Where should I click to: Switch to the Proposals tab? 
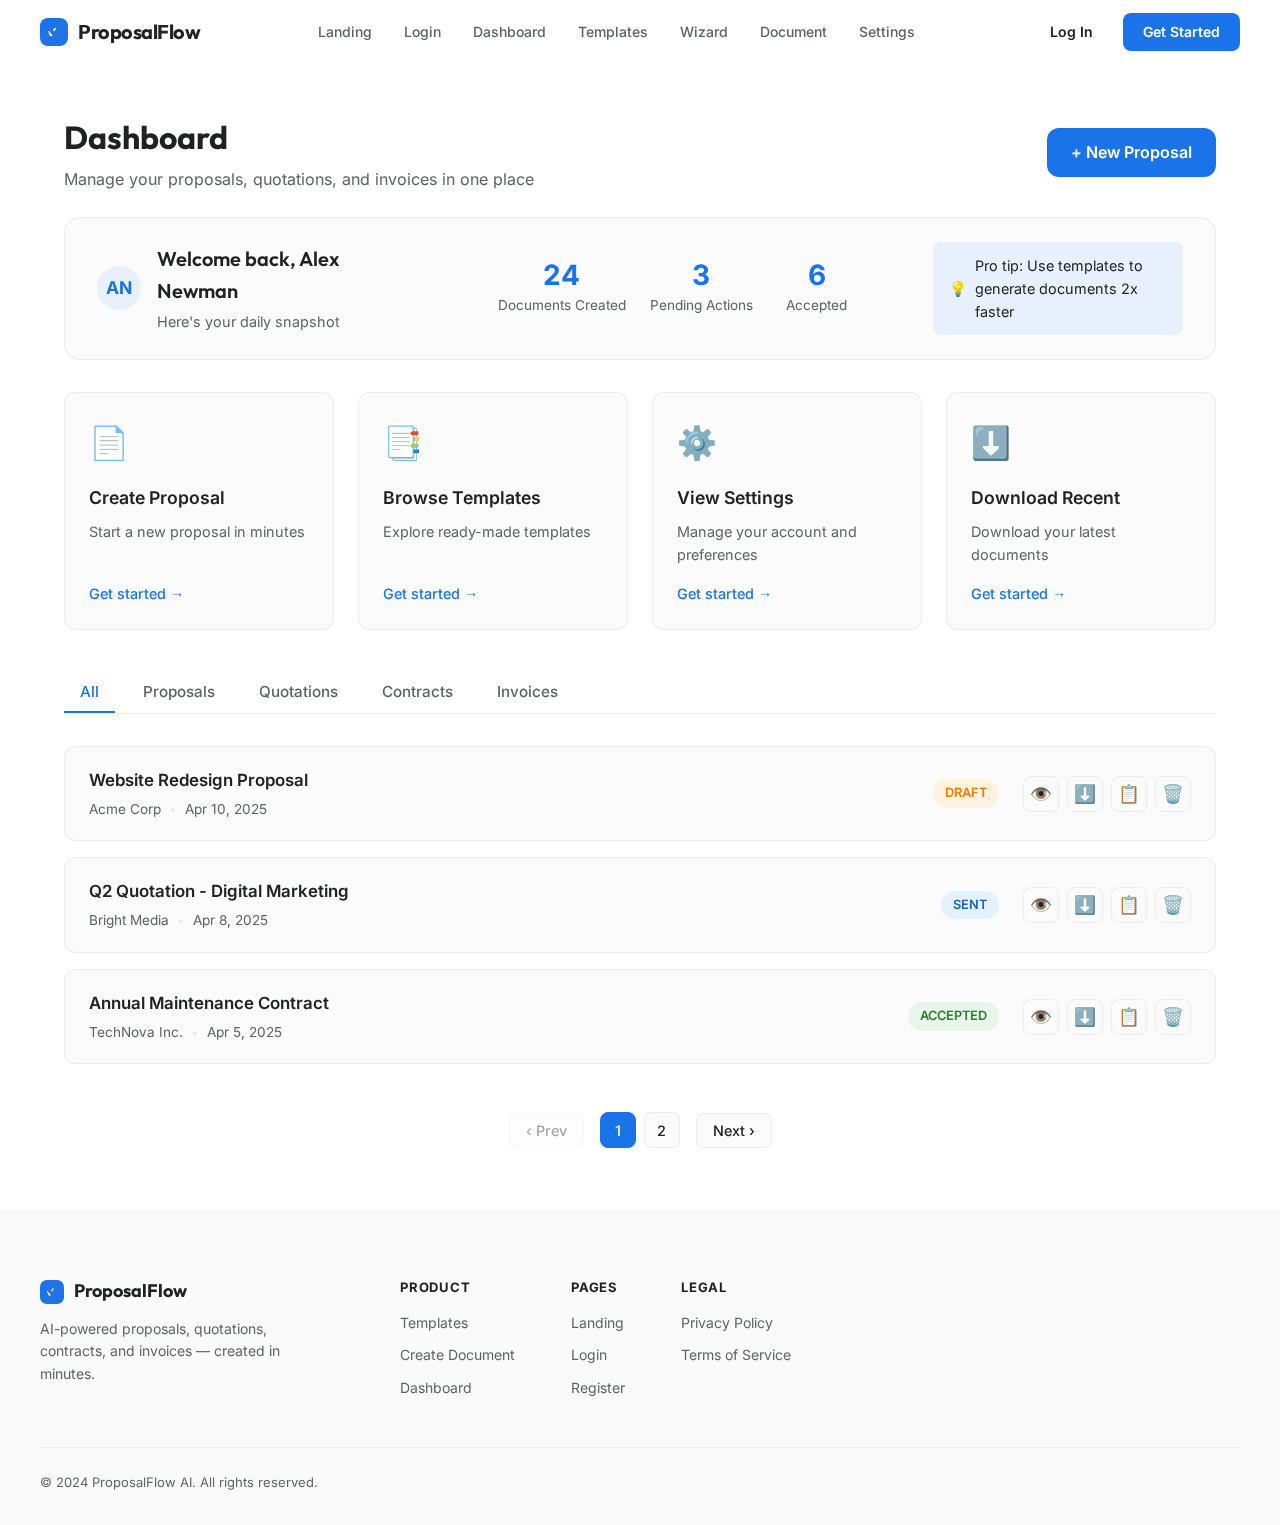[x=179, y=692]
